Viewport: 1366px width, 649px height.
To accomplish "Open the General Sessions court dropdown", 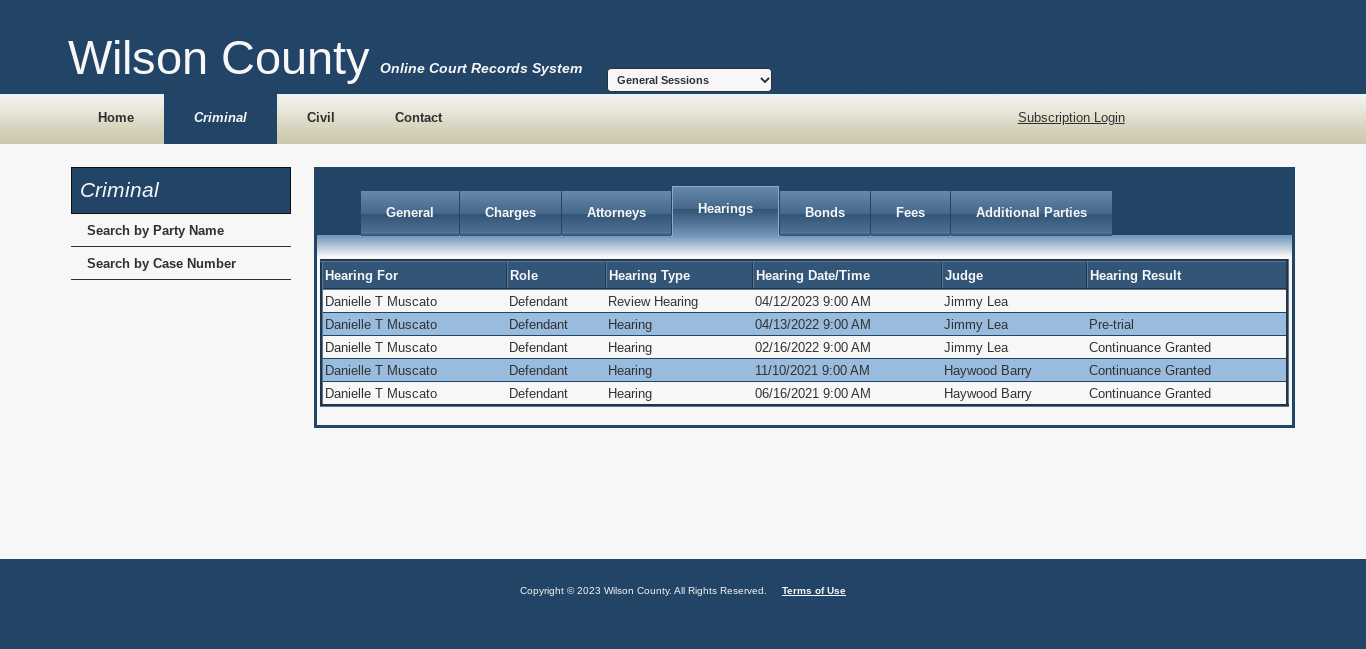I will [689, 80].
